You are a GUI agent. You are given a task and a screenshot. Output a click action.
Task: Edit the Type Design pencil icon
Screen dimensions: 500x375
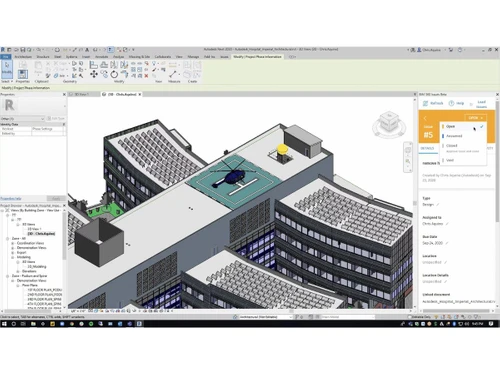pos(438,204)
